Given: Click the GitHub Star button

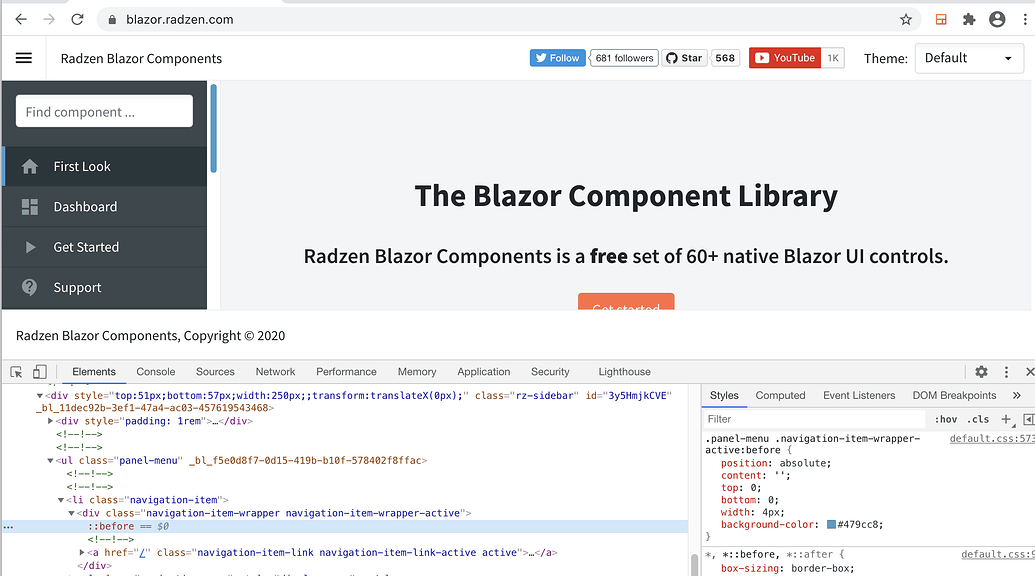Looking at the screenshot, I should [x=684, y=58].
